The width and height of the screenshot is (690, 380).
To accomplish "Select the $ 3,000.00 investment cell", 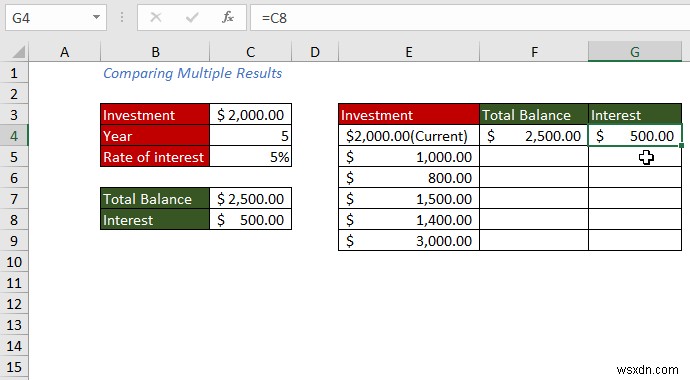I will 409,241.
